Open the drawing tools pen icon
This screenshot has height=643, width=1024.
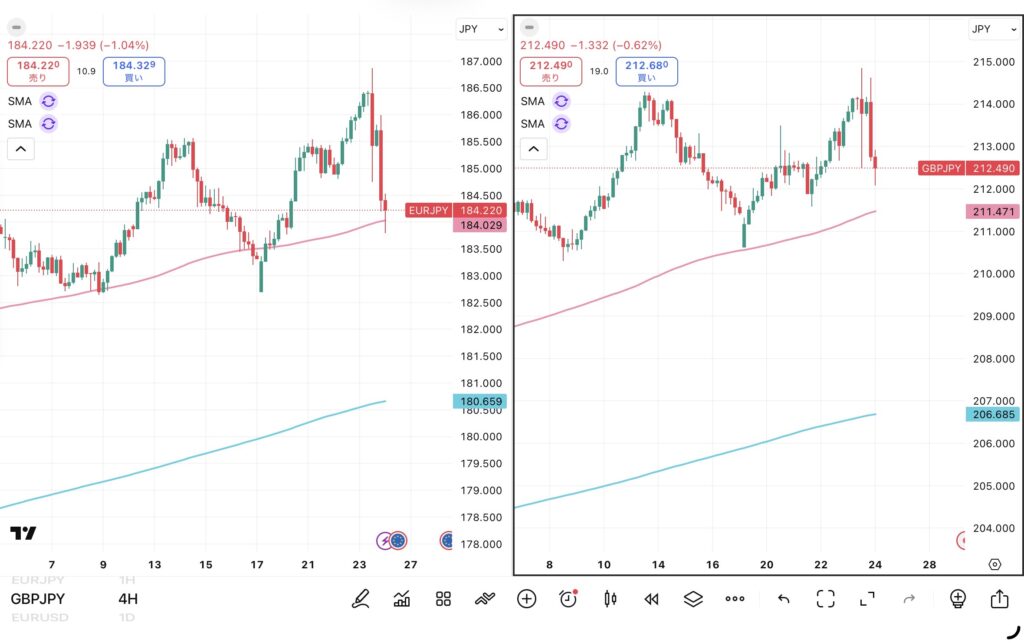pos(360,599)
